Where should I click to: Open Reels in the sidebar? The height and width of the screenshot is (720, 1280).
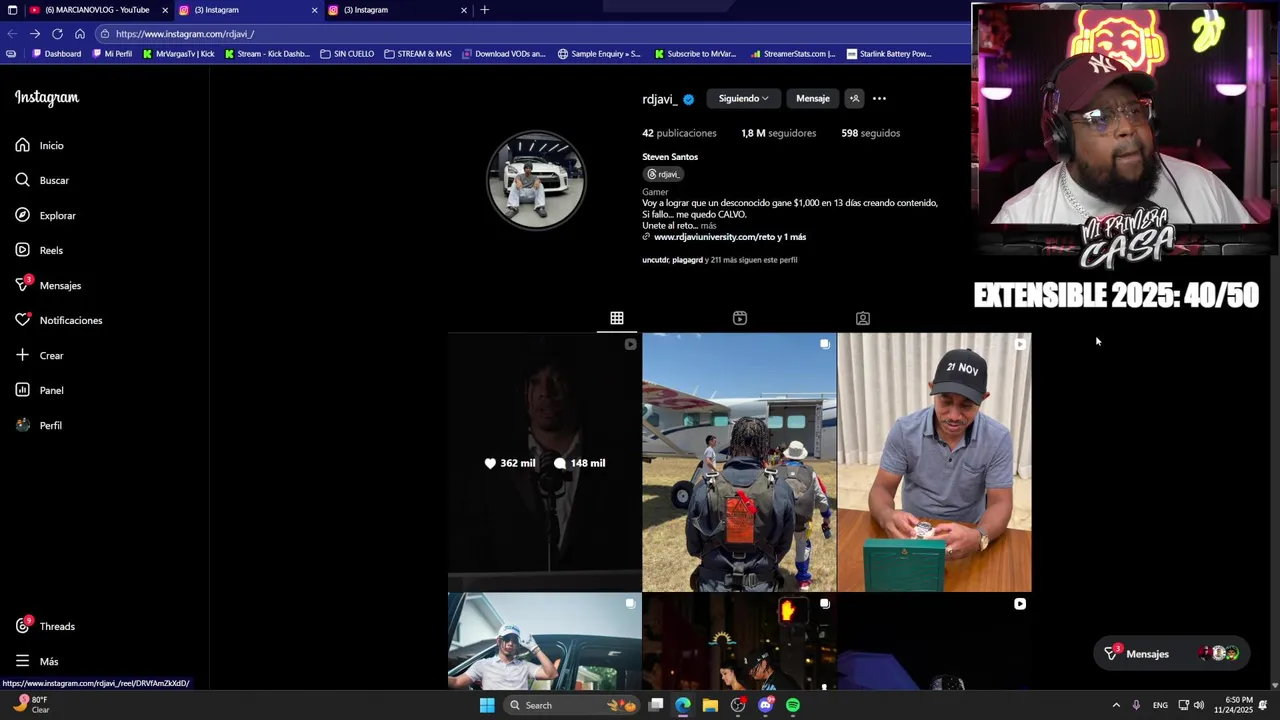coord(39,250)
